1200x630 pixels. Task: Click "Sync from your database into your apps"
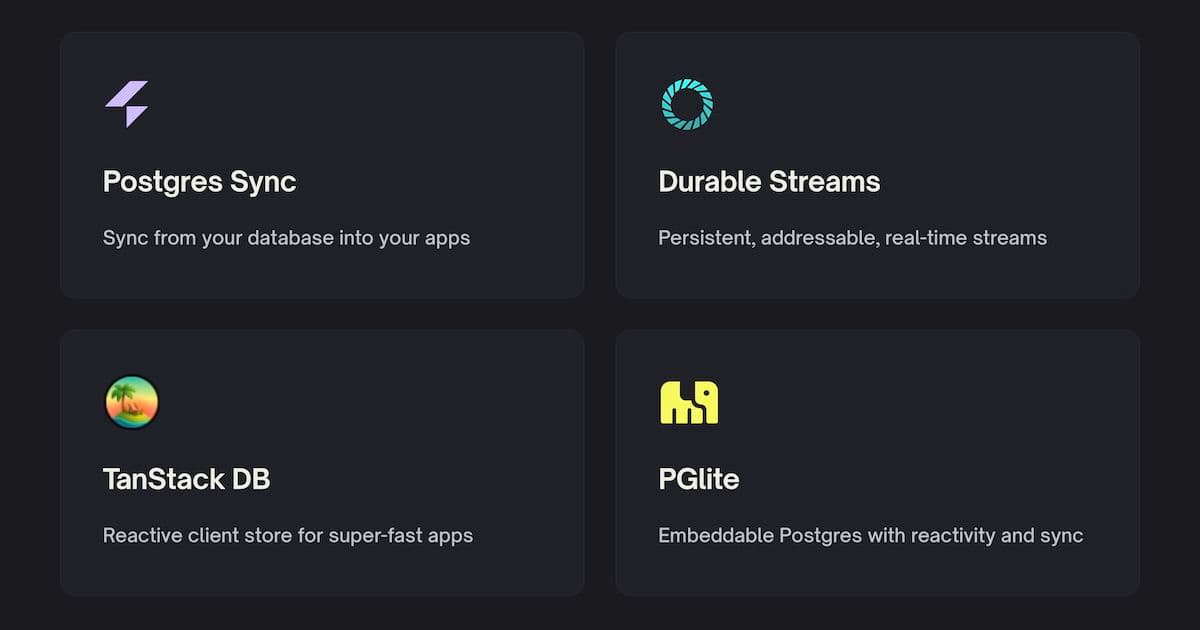point(286,238)
